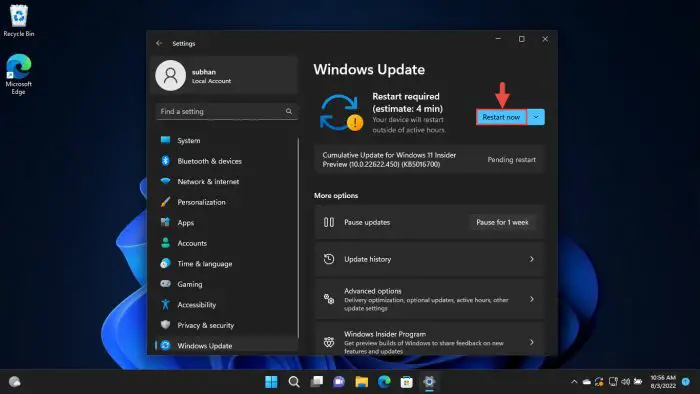Open the Recycle Bin desktop icon
Screen dimensions: 700x394
coord(19,21)
